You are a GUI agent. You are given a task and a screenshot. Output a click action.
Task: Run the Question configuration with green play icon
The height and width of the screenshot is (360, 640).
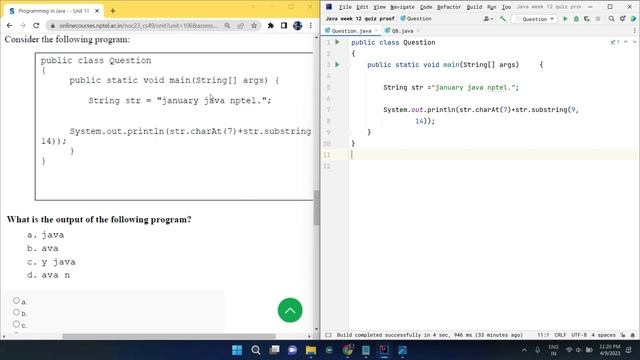[565, 19]
